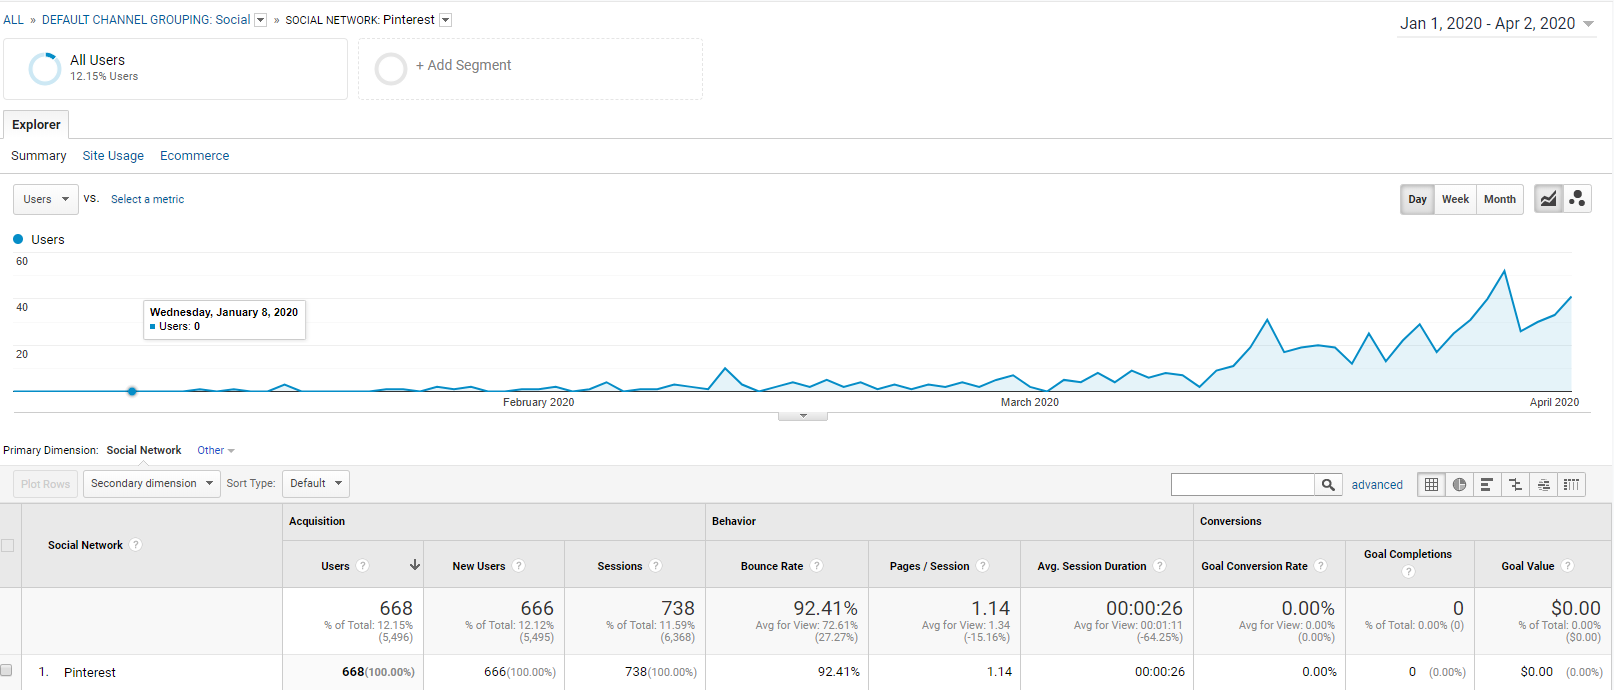Set chart granularity to Day
This screenshot has width=1614, height=690.
1417,199
